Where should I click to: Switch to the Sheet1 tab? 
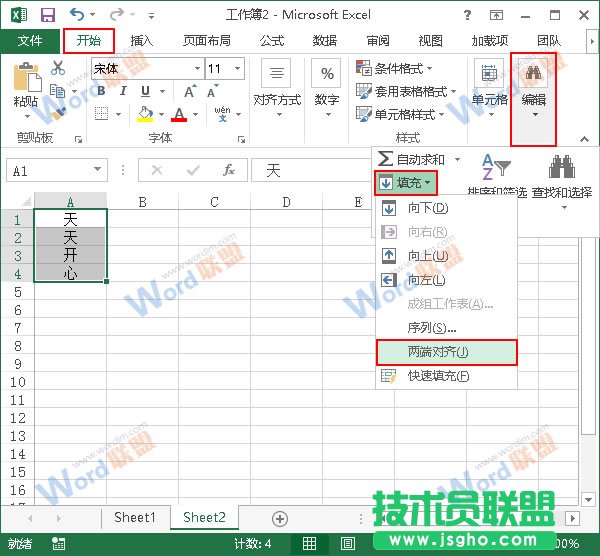[135, 517]
